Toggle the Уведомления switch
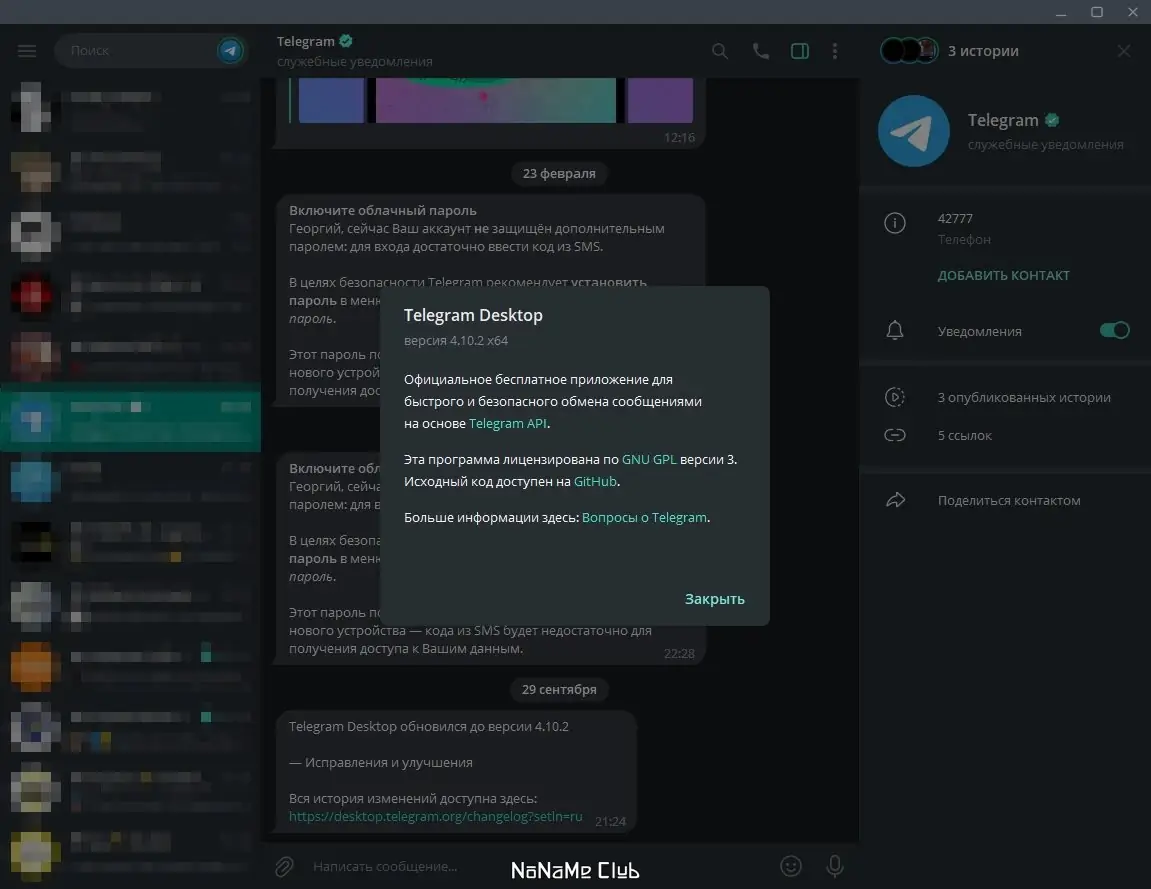The image size is (1151, 889). pos(1114,330)
